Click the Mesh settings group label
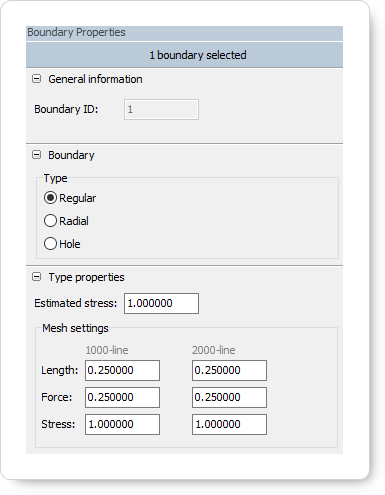 75,328
